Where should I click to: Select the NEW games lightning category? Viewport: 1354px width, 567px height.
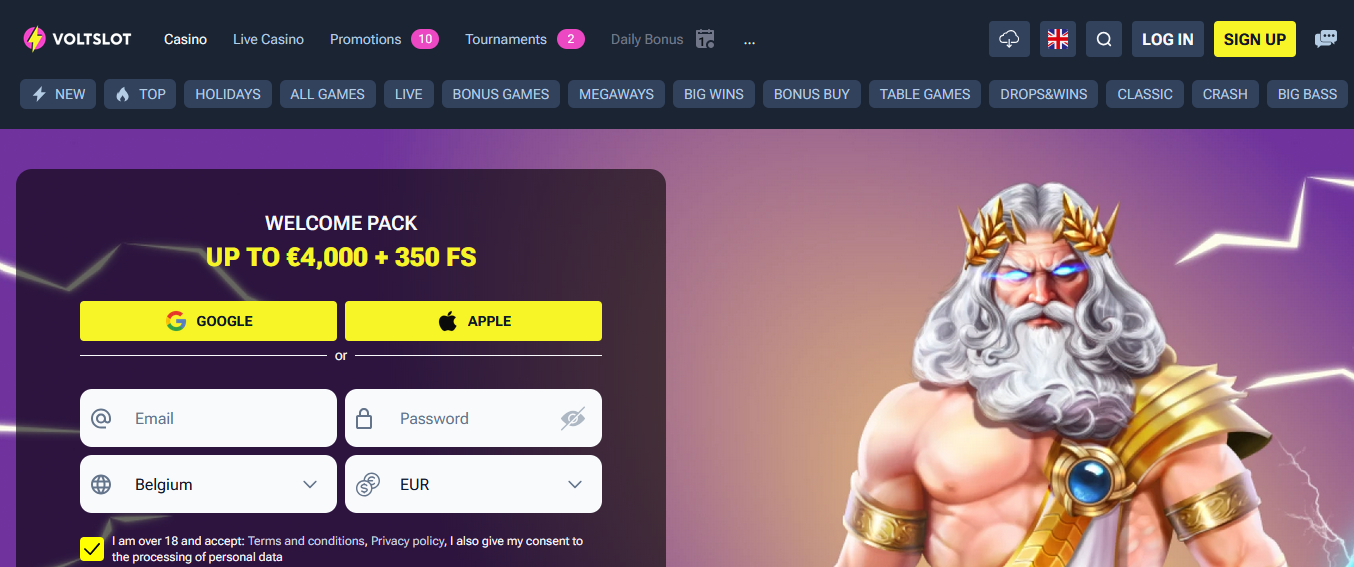click(58, 94)
